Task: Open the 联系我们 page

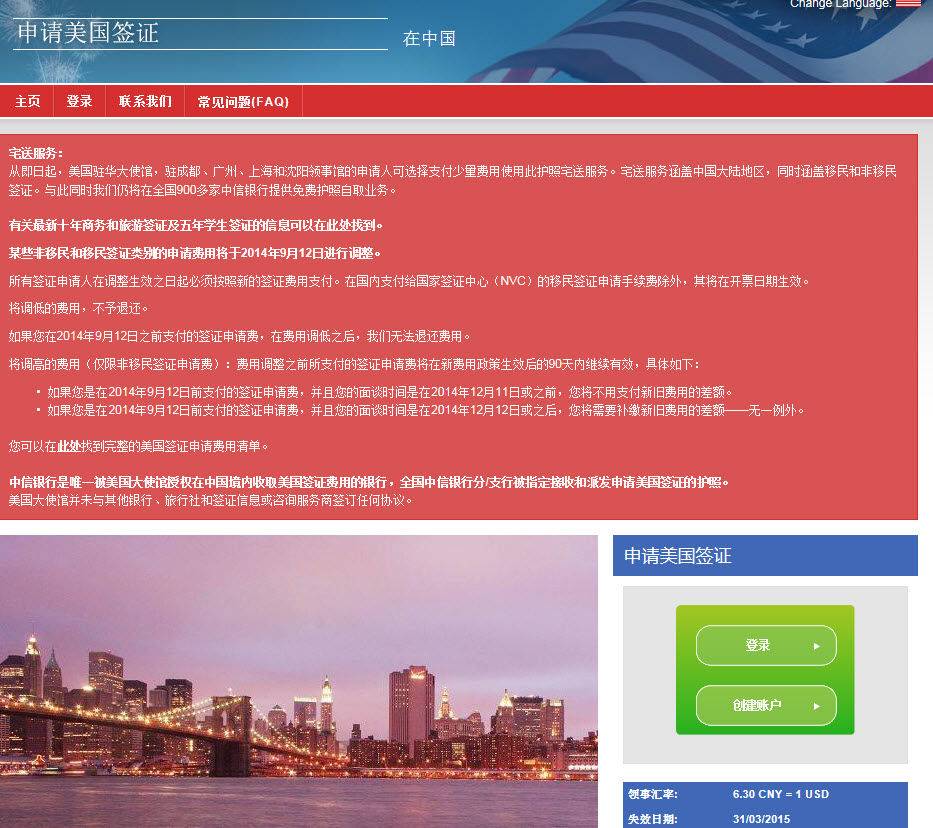Action: click(144, 100)
